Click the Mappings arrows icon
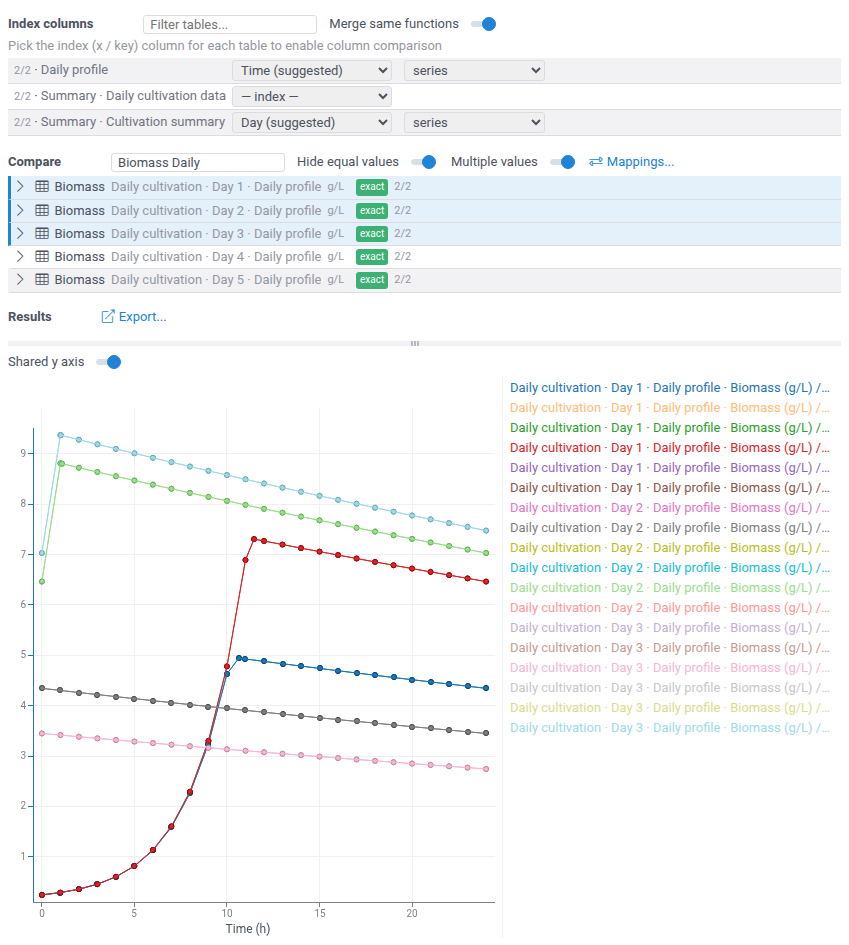Image resolution: width=849 pixels, height=945 pixels. (x=595, y=162)
